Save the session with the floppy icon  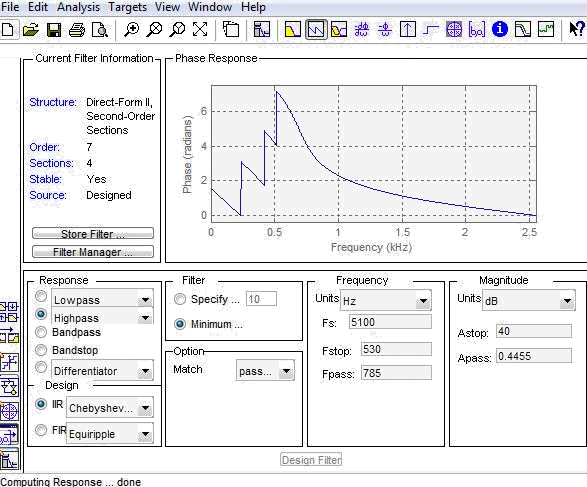click(54, 29)
